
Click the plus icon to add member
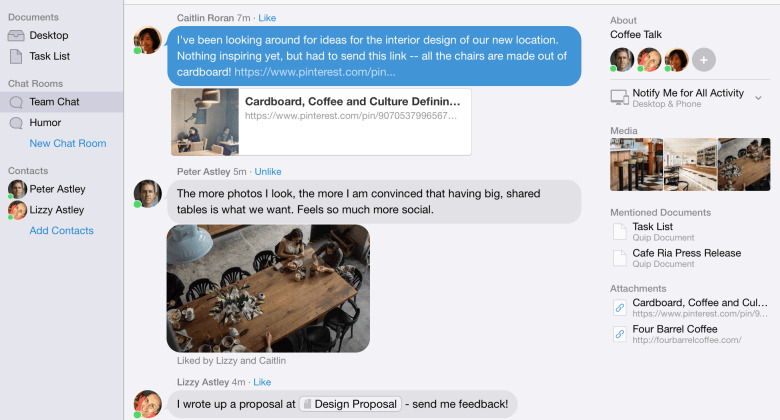(x=703, y=60)
